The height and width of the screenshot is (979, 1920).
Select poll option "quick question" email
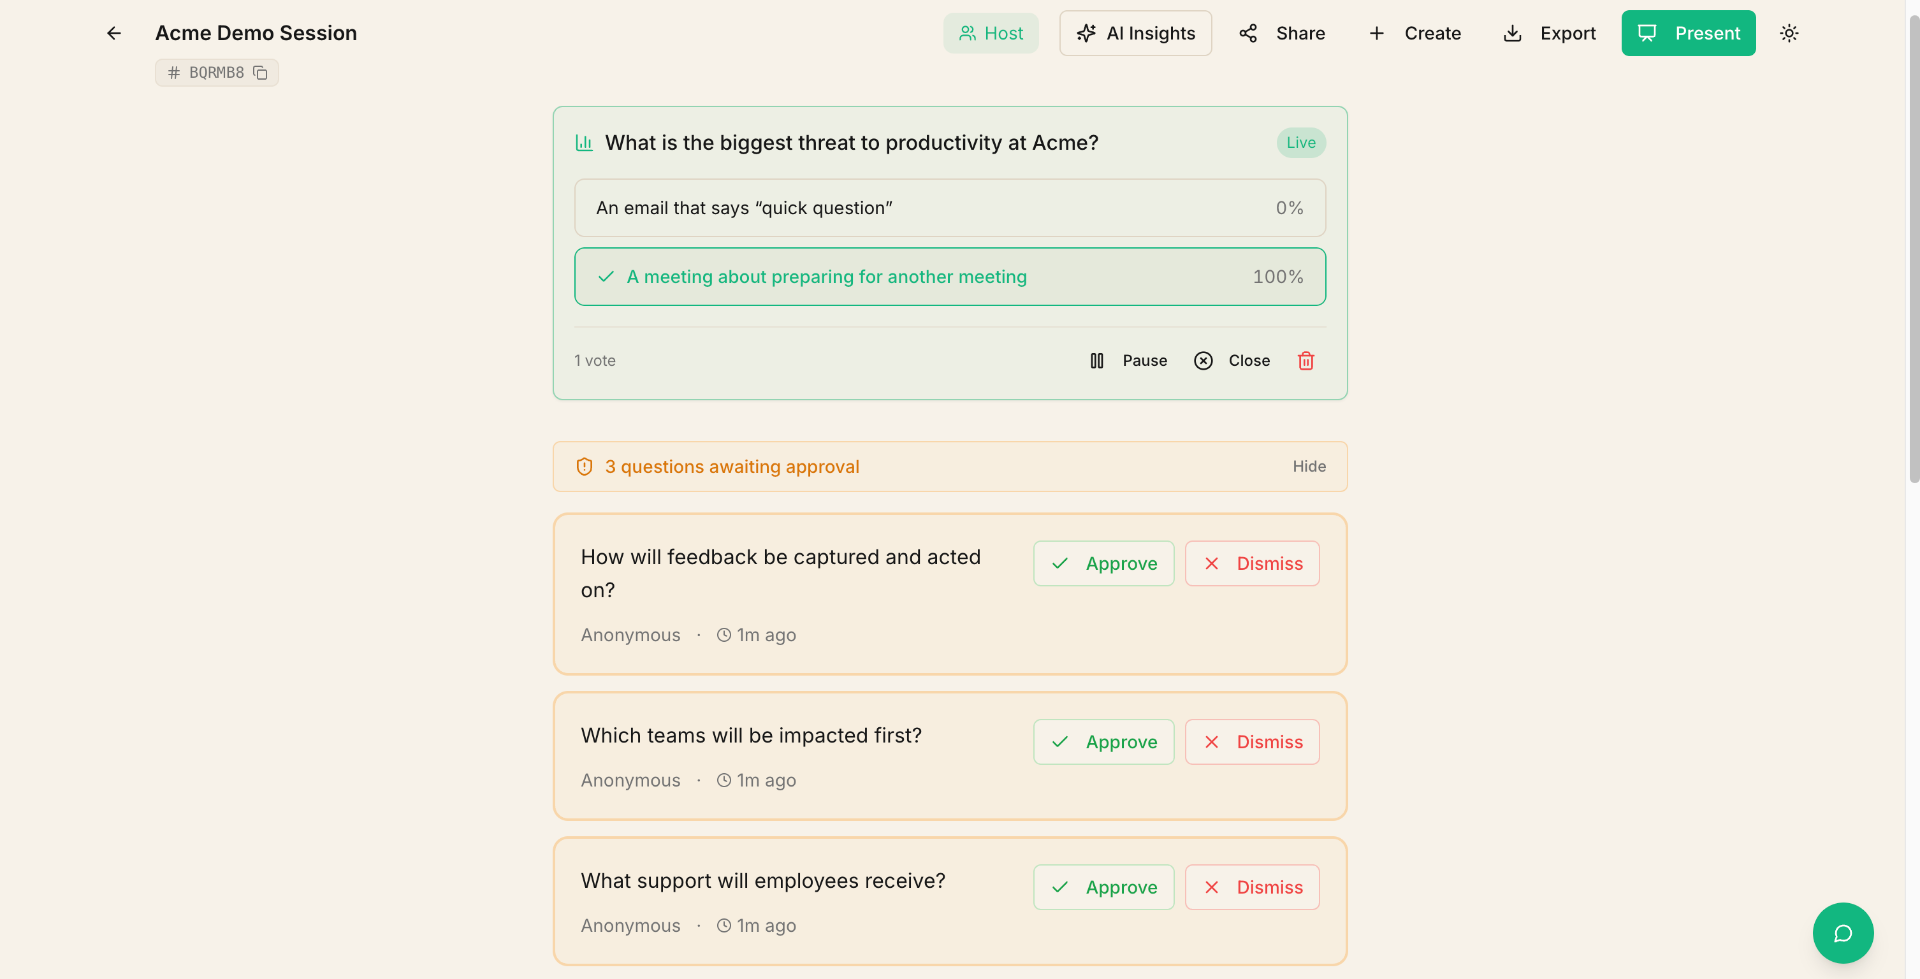point(950,208)
